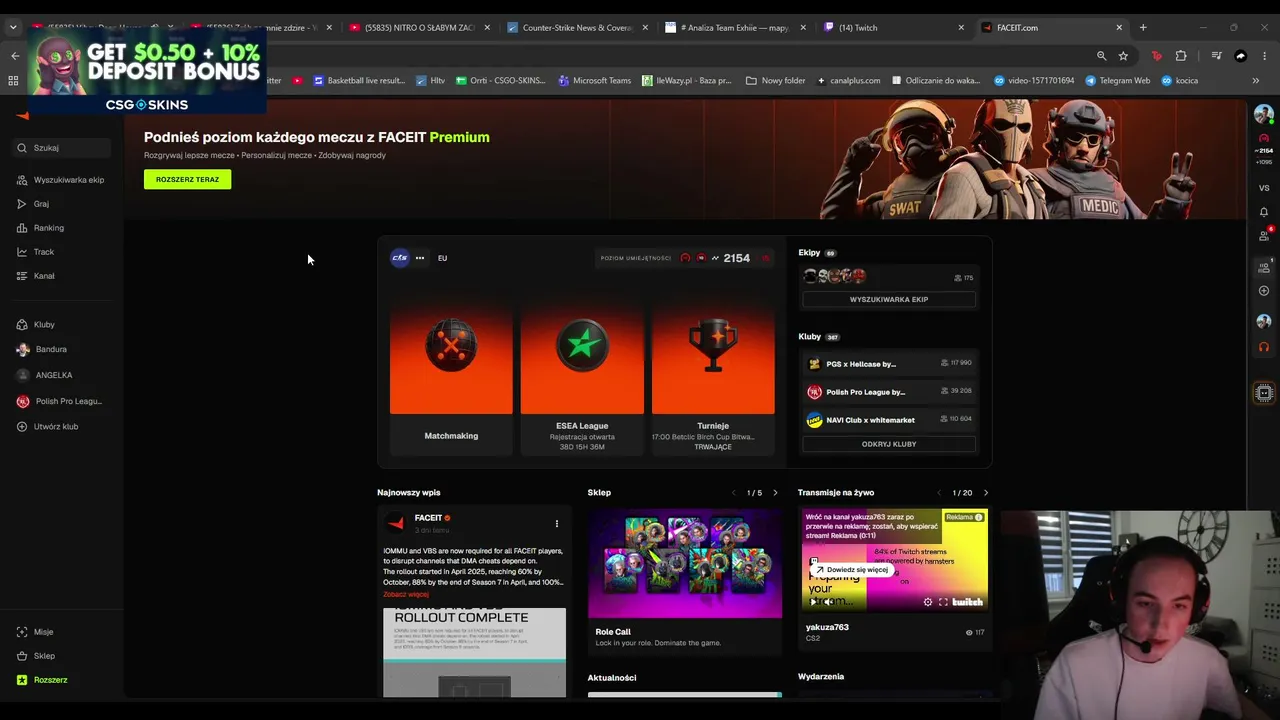
Task: Click the Szukaj search field
Action: (x=62, y=148)
